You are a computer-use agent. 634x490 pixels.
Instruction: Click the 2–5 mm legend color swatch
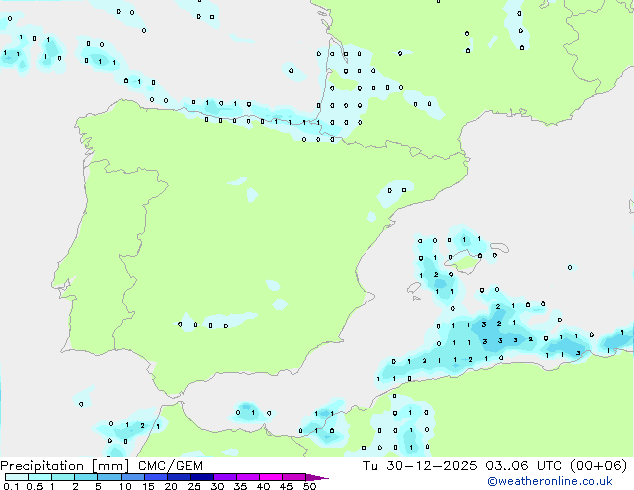click(86, 477)
